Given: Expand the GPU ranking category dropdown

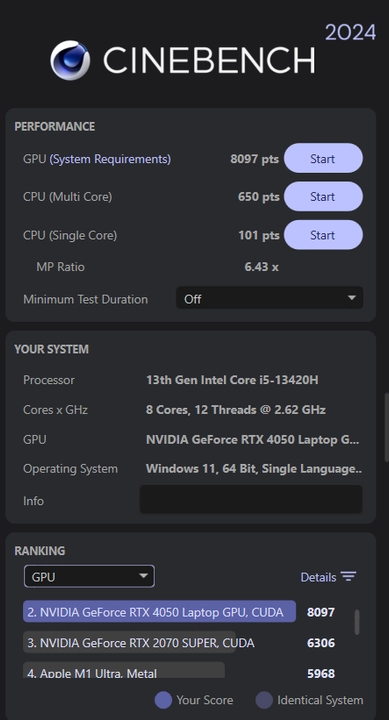Looking at the screenshot, I should point(89,576).
